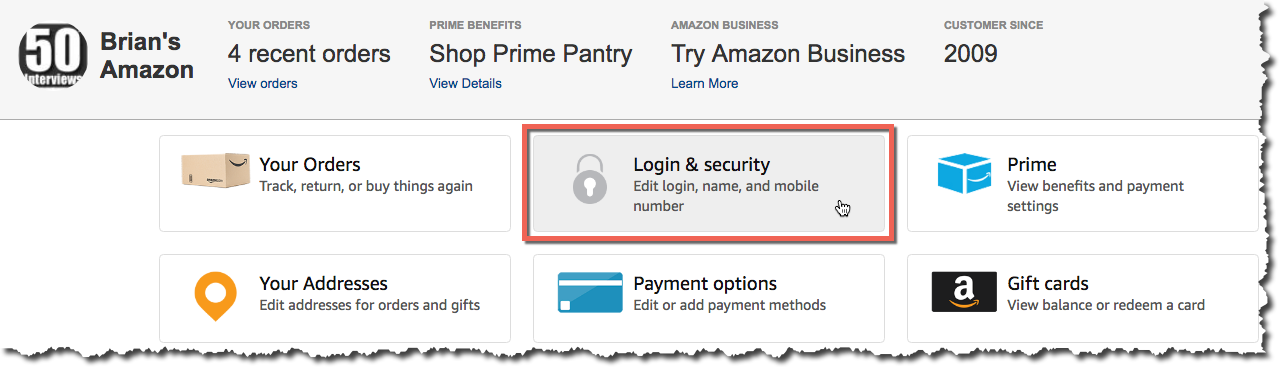Open the Your Orders heading

(x=309, y=164)
